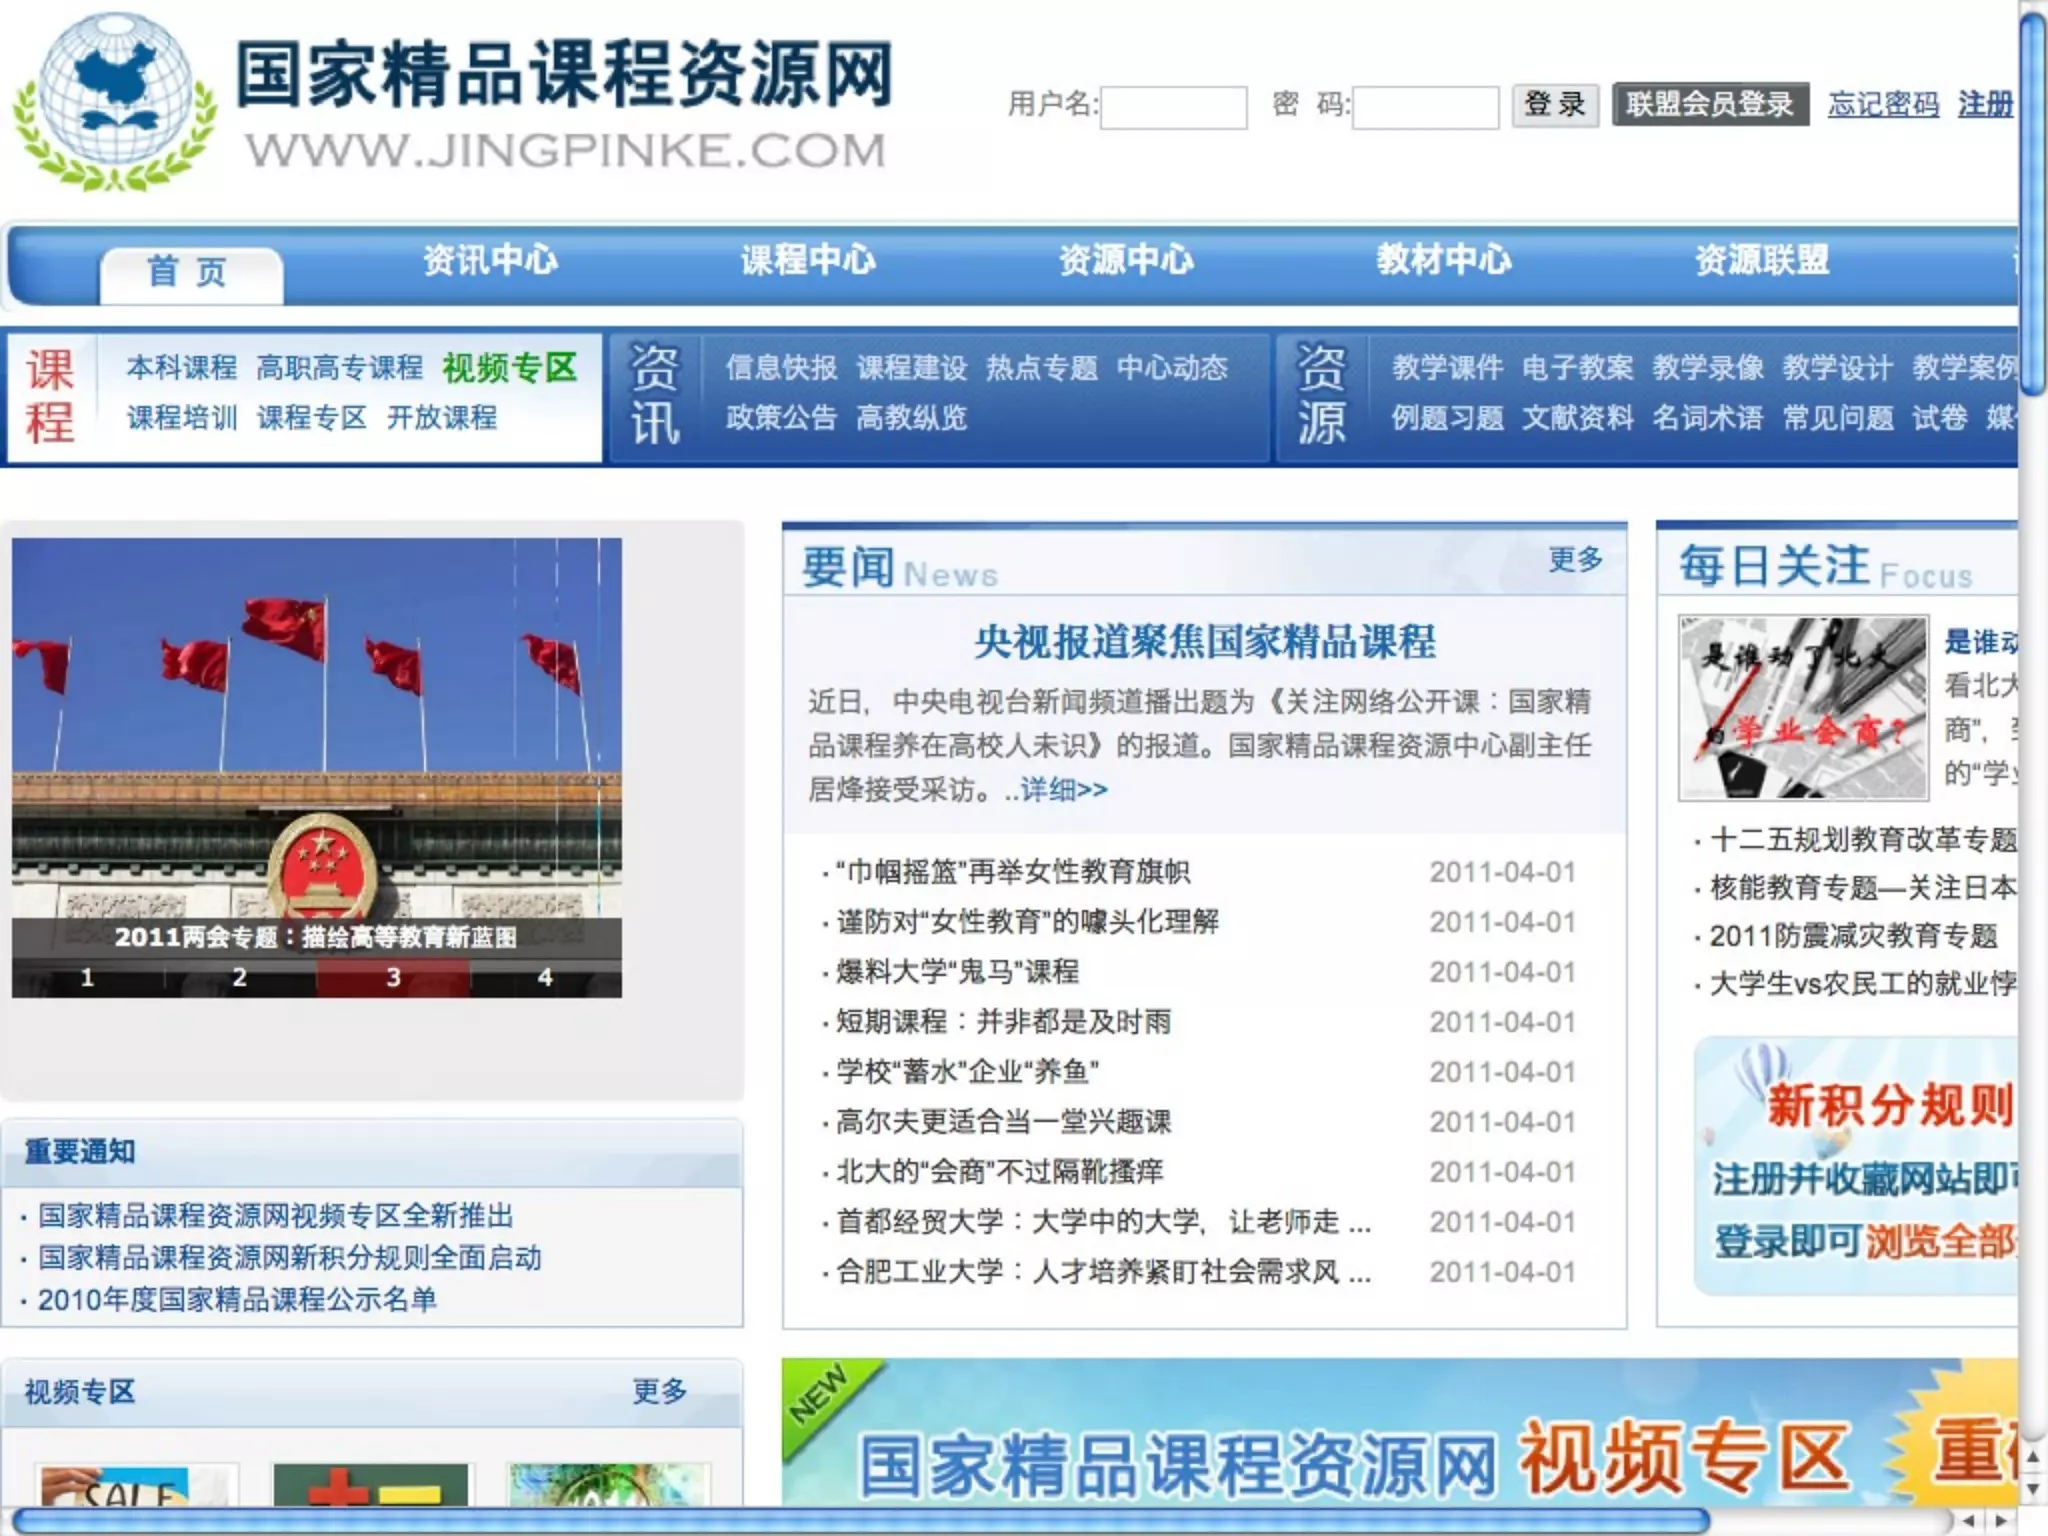Expand news list with 更多 in 要闻
Screen dimensions: 2048x1536
click(x=1575, y=559)
